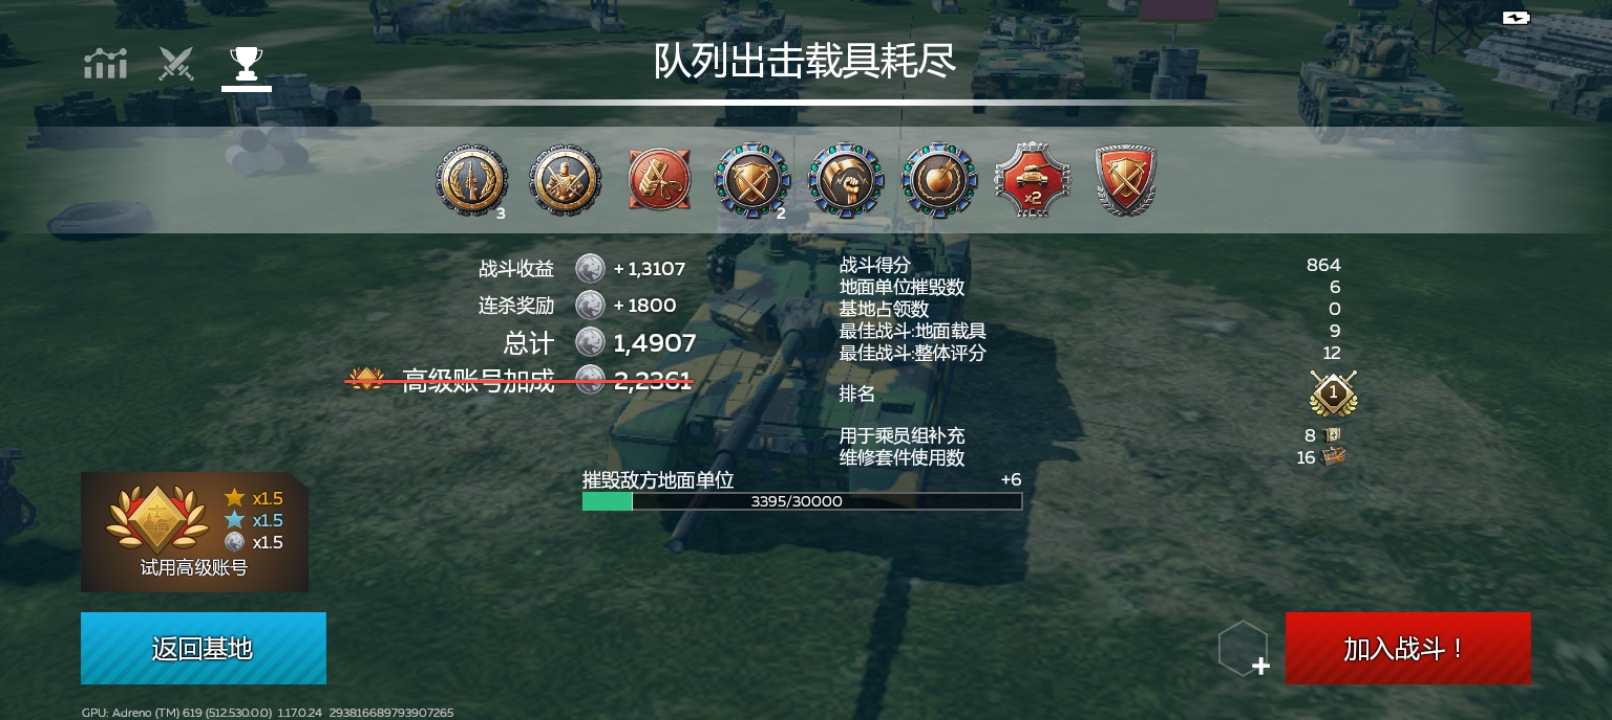1612x720 pixels.
Task: Tap the rank one placement badge
Action: point(1333,393)
